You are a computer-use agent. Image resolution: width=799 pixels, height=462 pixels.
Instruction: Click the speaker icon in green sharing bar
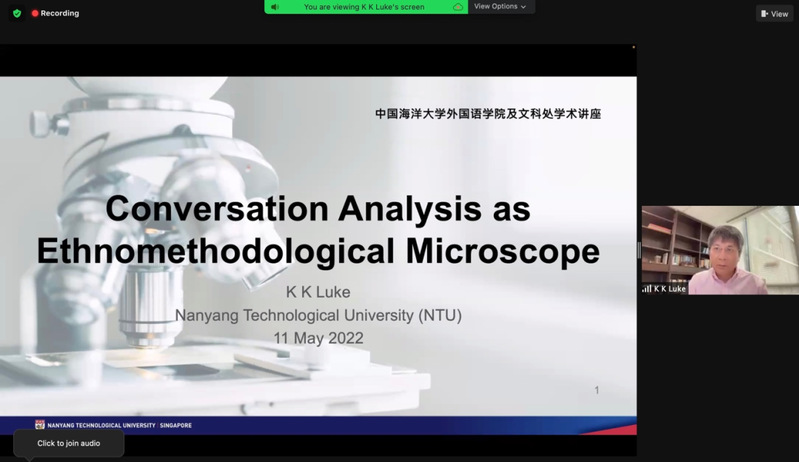pyautogui.click(x=275, y=7)
